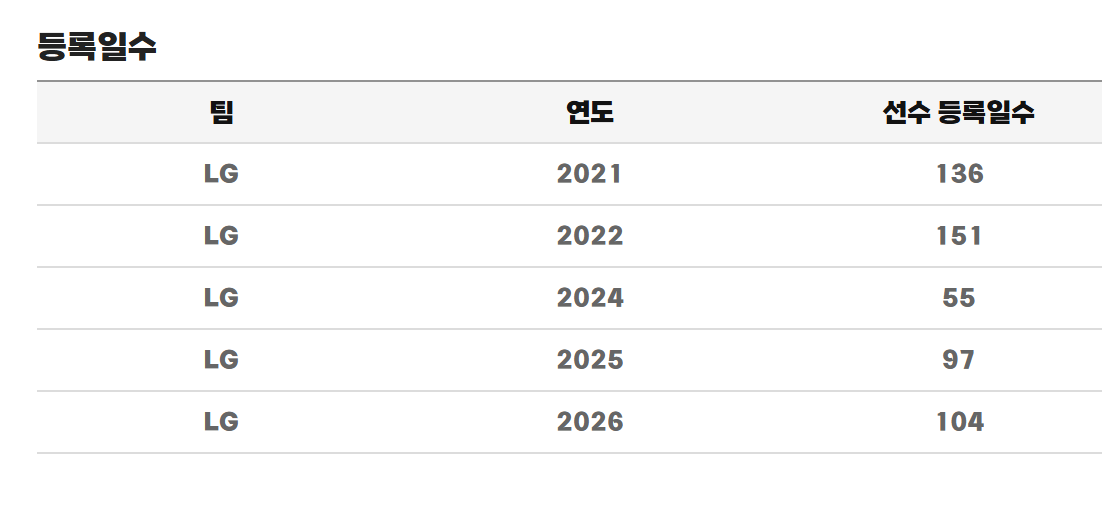This screenshot has height=512, width=1102.
Task: Click the year 2024 cell
Action: coord(590,298)
